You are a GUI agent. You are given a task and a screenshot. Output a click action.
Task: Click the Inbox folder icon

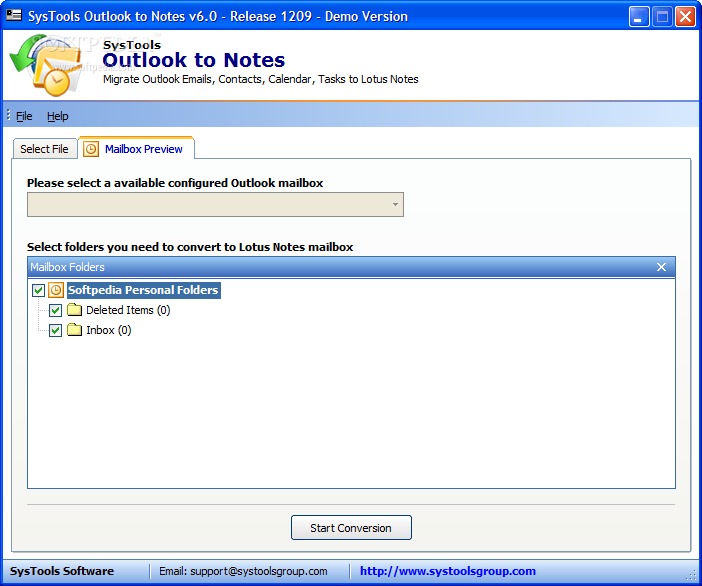(74, 330)
